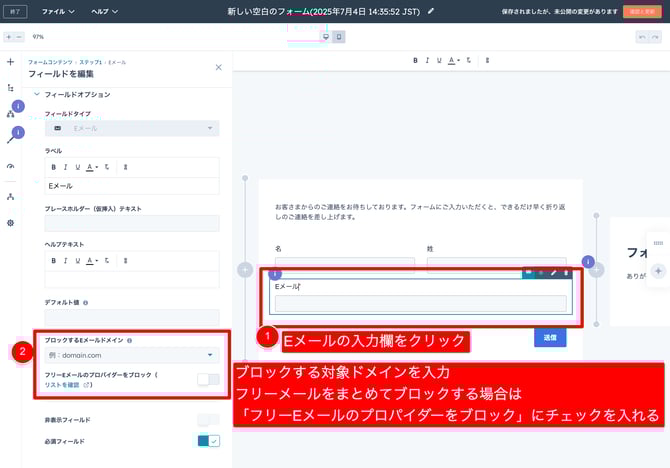Open the ブロックするEメールドメイン dropdown
Image resolution: width=670 pixels, height=468 pixels.
[132, 355]
